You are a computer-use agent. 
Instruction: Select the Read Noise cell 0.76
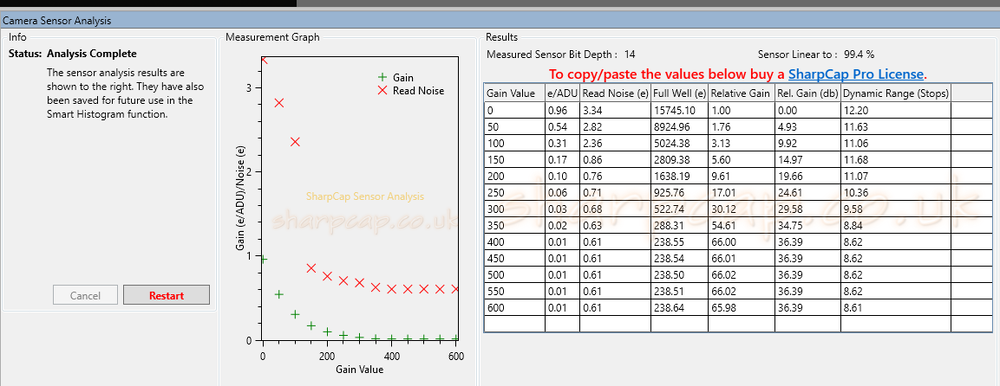(615, 176)
